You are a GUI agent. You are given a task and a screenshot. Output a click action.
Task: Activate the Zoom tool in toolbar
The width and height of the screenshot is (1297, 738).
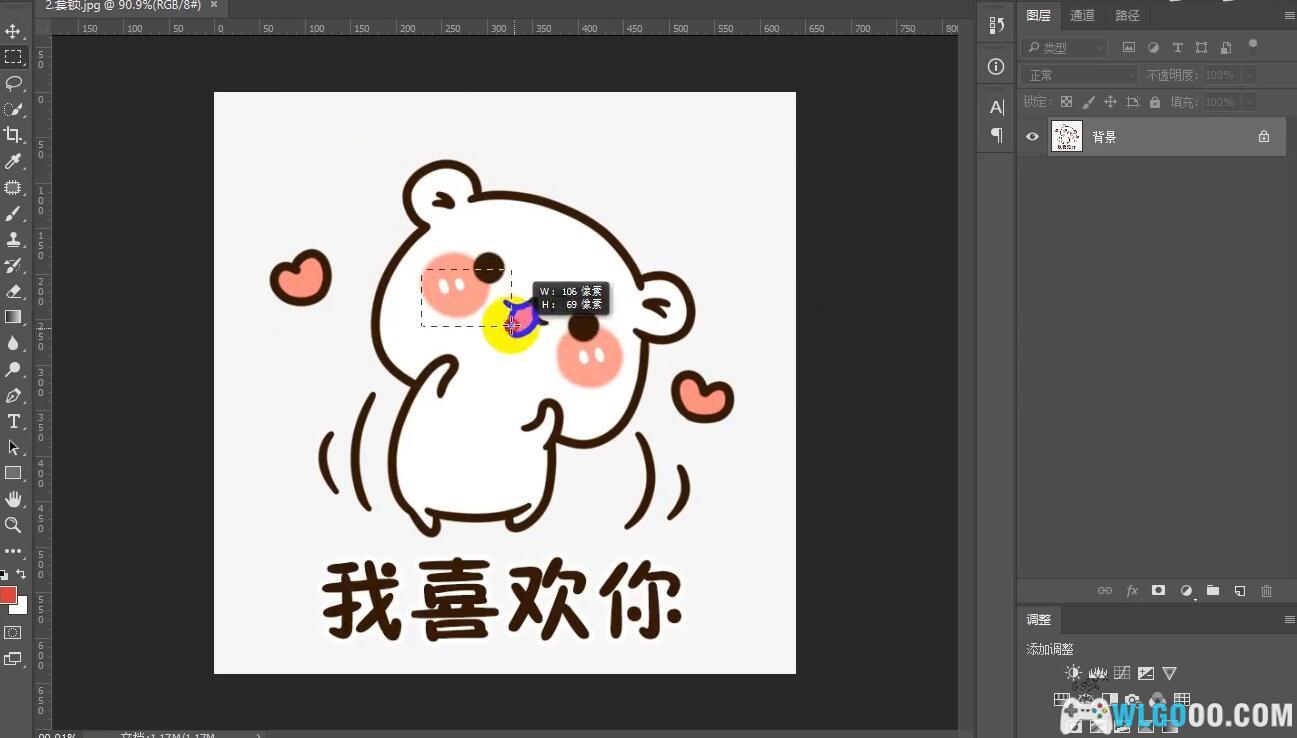click(x=13, y=525)
